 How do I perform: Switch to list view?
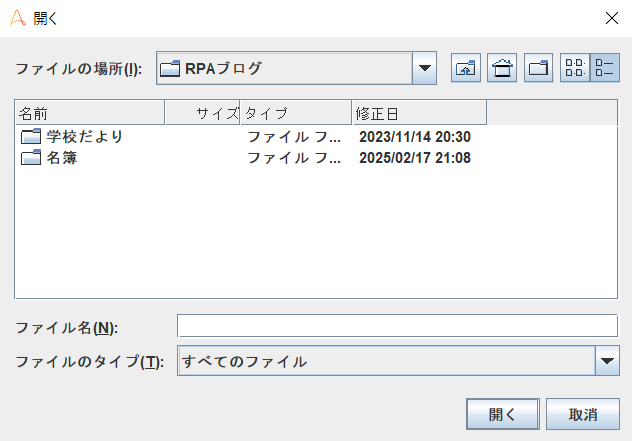(575, 68)
